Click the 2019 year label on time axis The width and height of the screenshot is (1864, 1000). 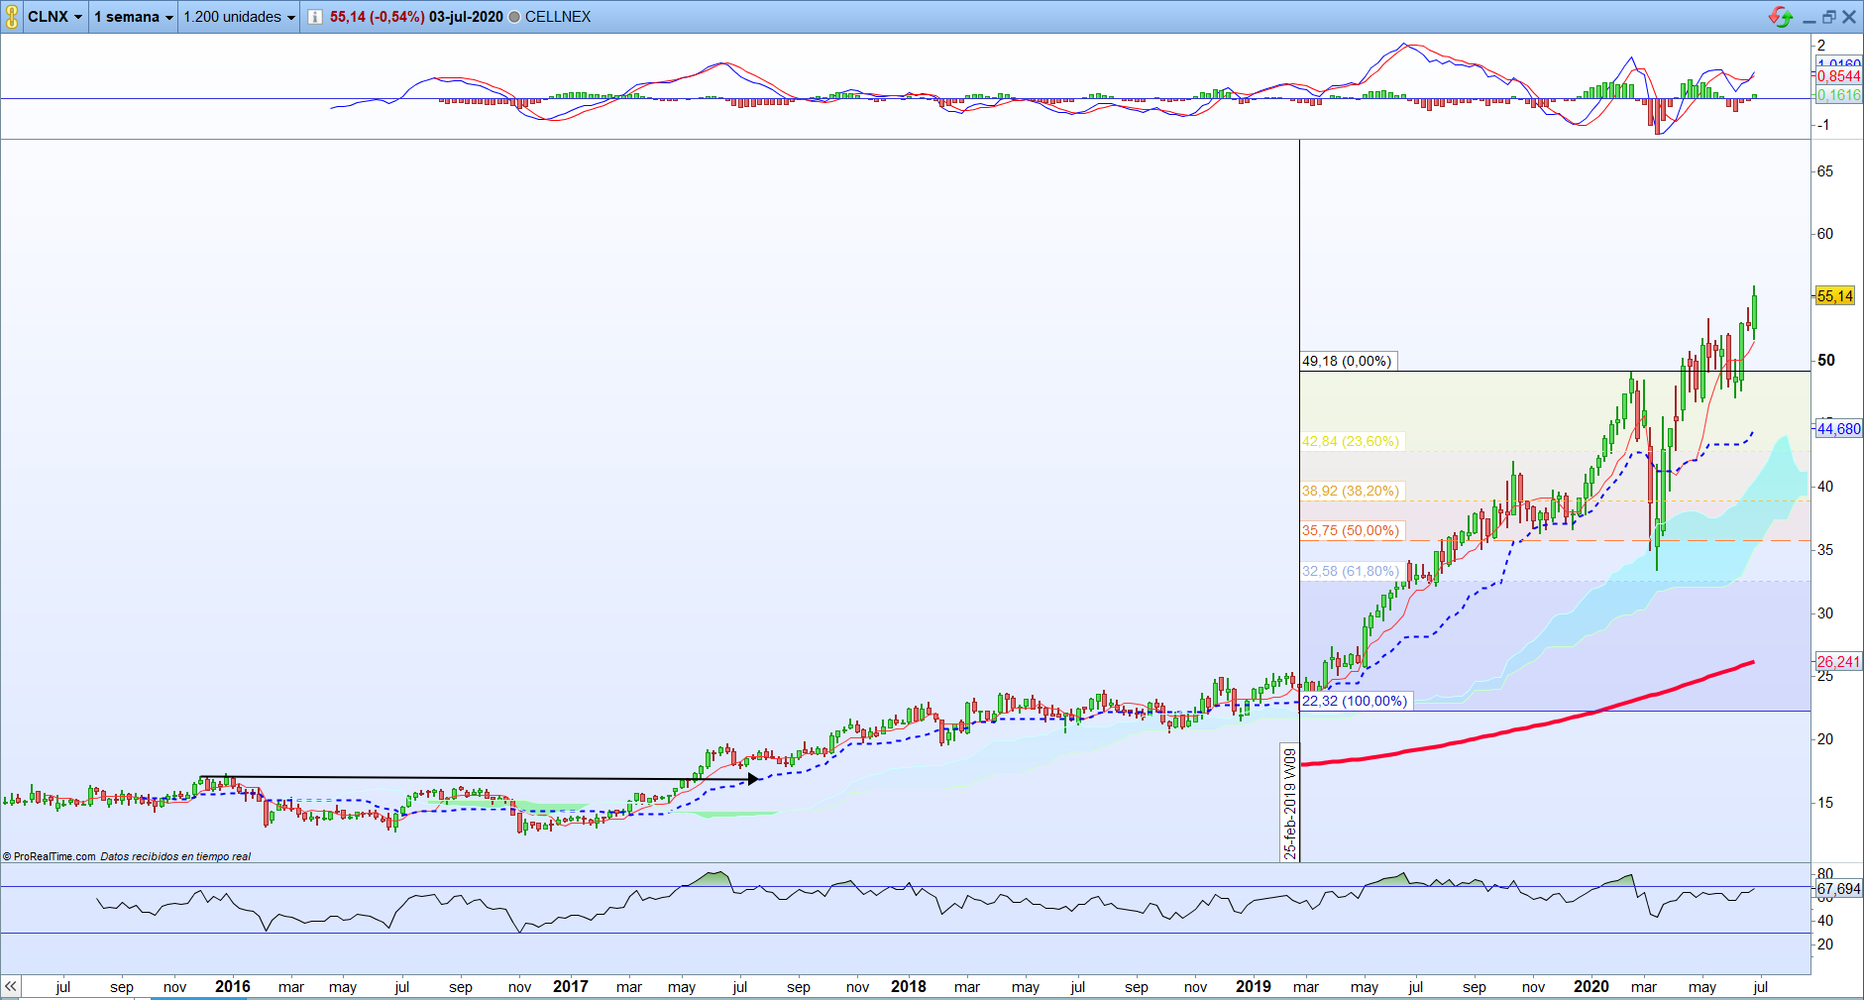tap(1253, 987)
